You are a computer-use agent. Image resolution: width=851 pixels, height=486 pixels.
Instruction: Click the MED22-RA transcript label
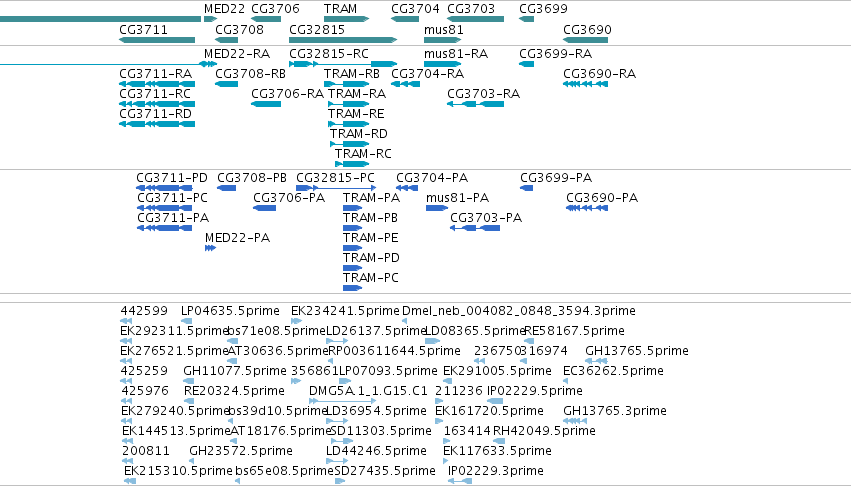tap(237, 54)
